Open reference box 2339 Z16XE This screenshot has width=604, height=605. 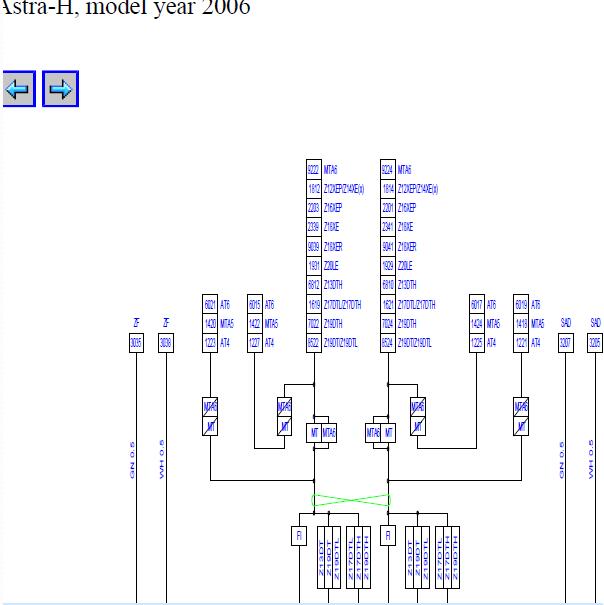click(x=314, y=227)
